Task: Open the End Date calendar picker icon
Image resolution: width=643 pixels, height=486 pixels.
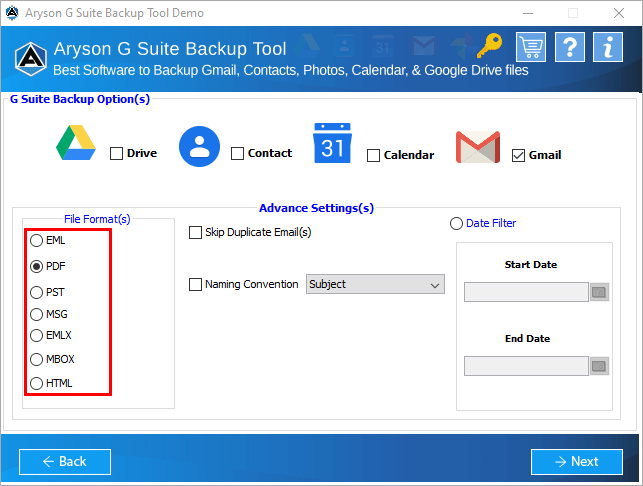Action: [x=599, y=366]
